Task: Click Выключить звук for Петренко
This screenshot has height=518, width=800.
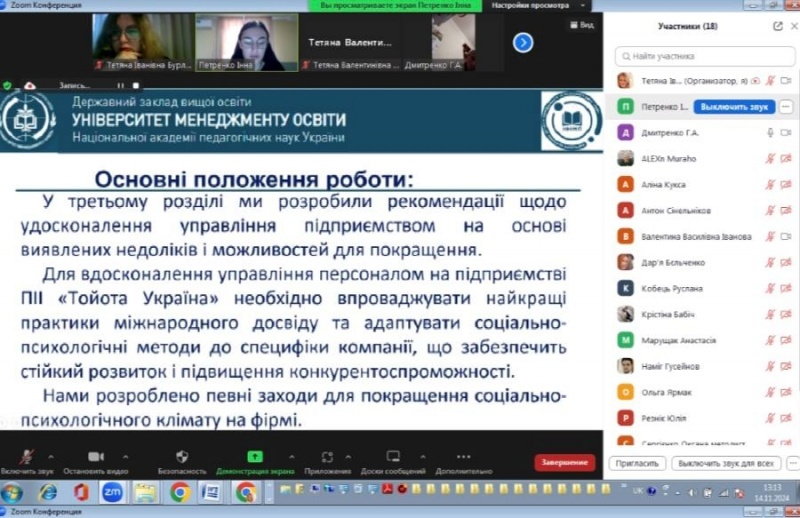Action: coord(734,107)
